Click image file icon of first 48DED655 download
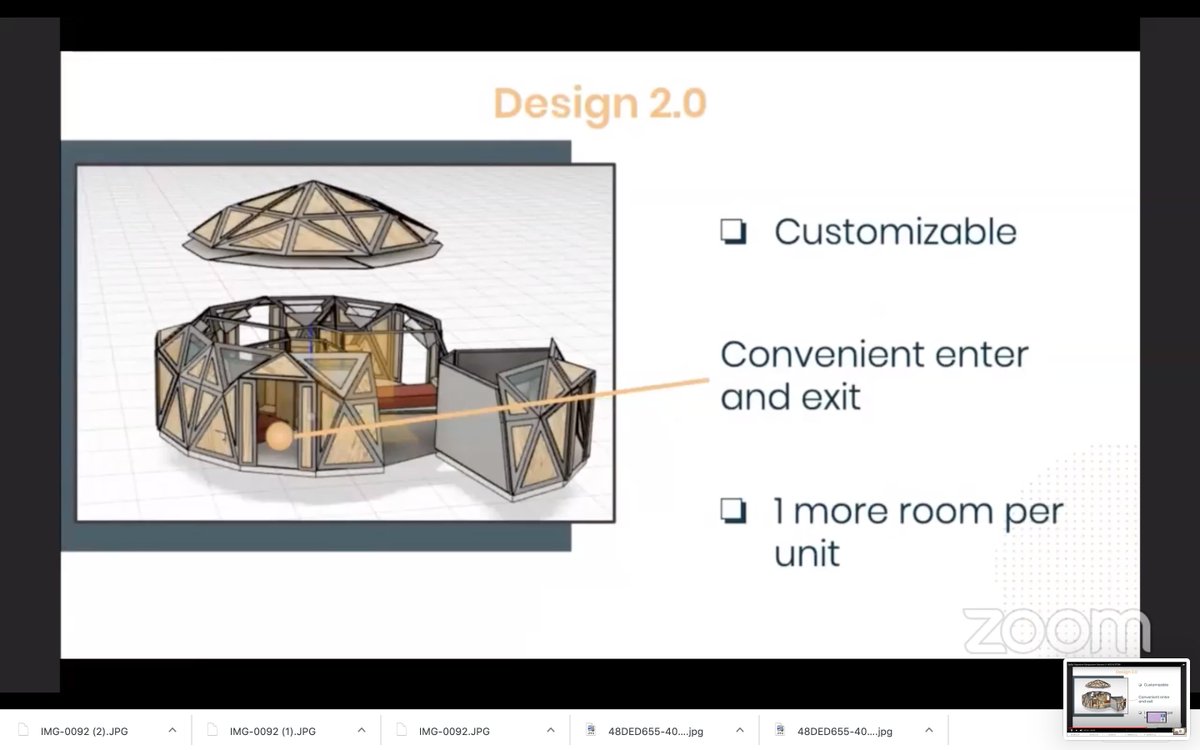The height and width of the screenshot is (750, 1200). [x=590, y=730]
